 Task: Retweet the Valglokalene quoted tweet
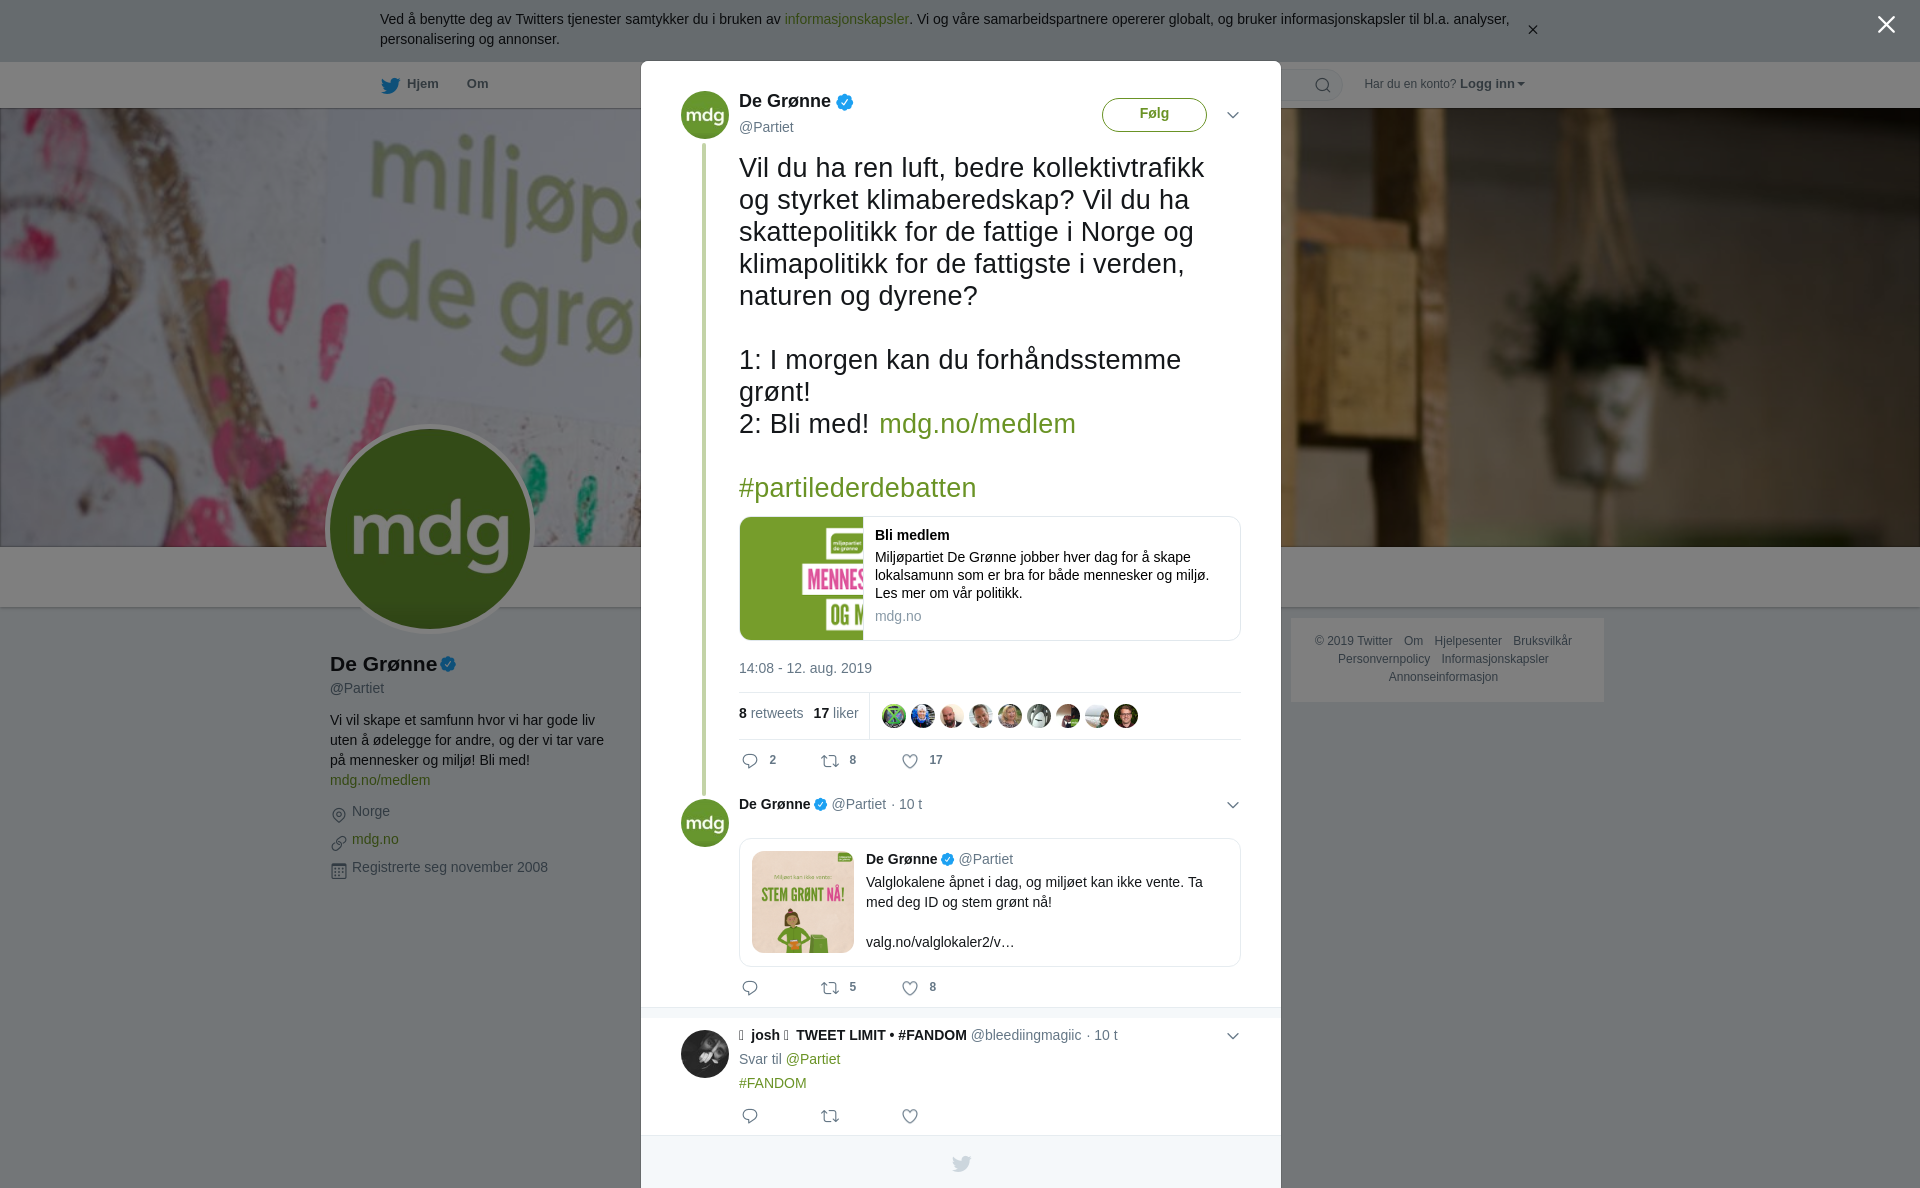click(830, 988)
